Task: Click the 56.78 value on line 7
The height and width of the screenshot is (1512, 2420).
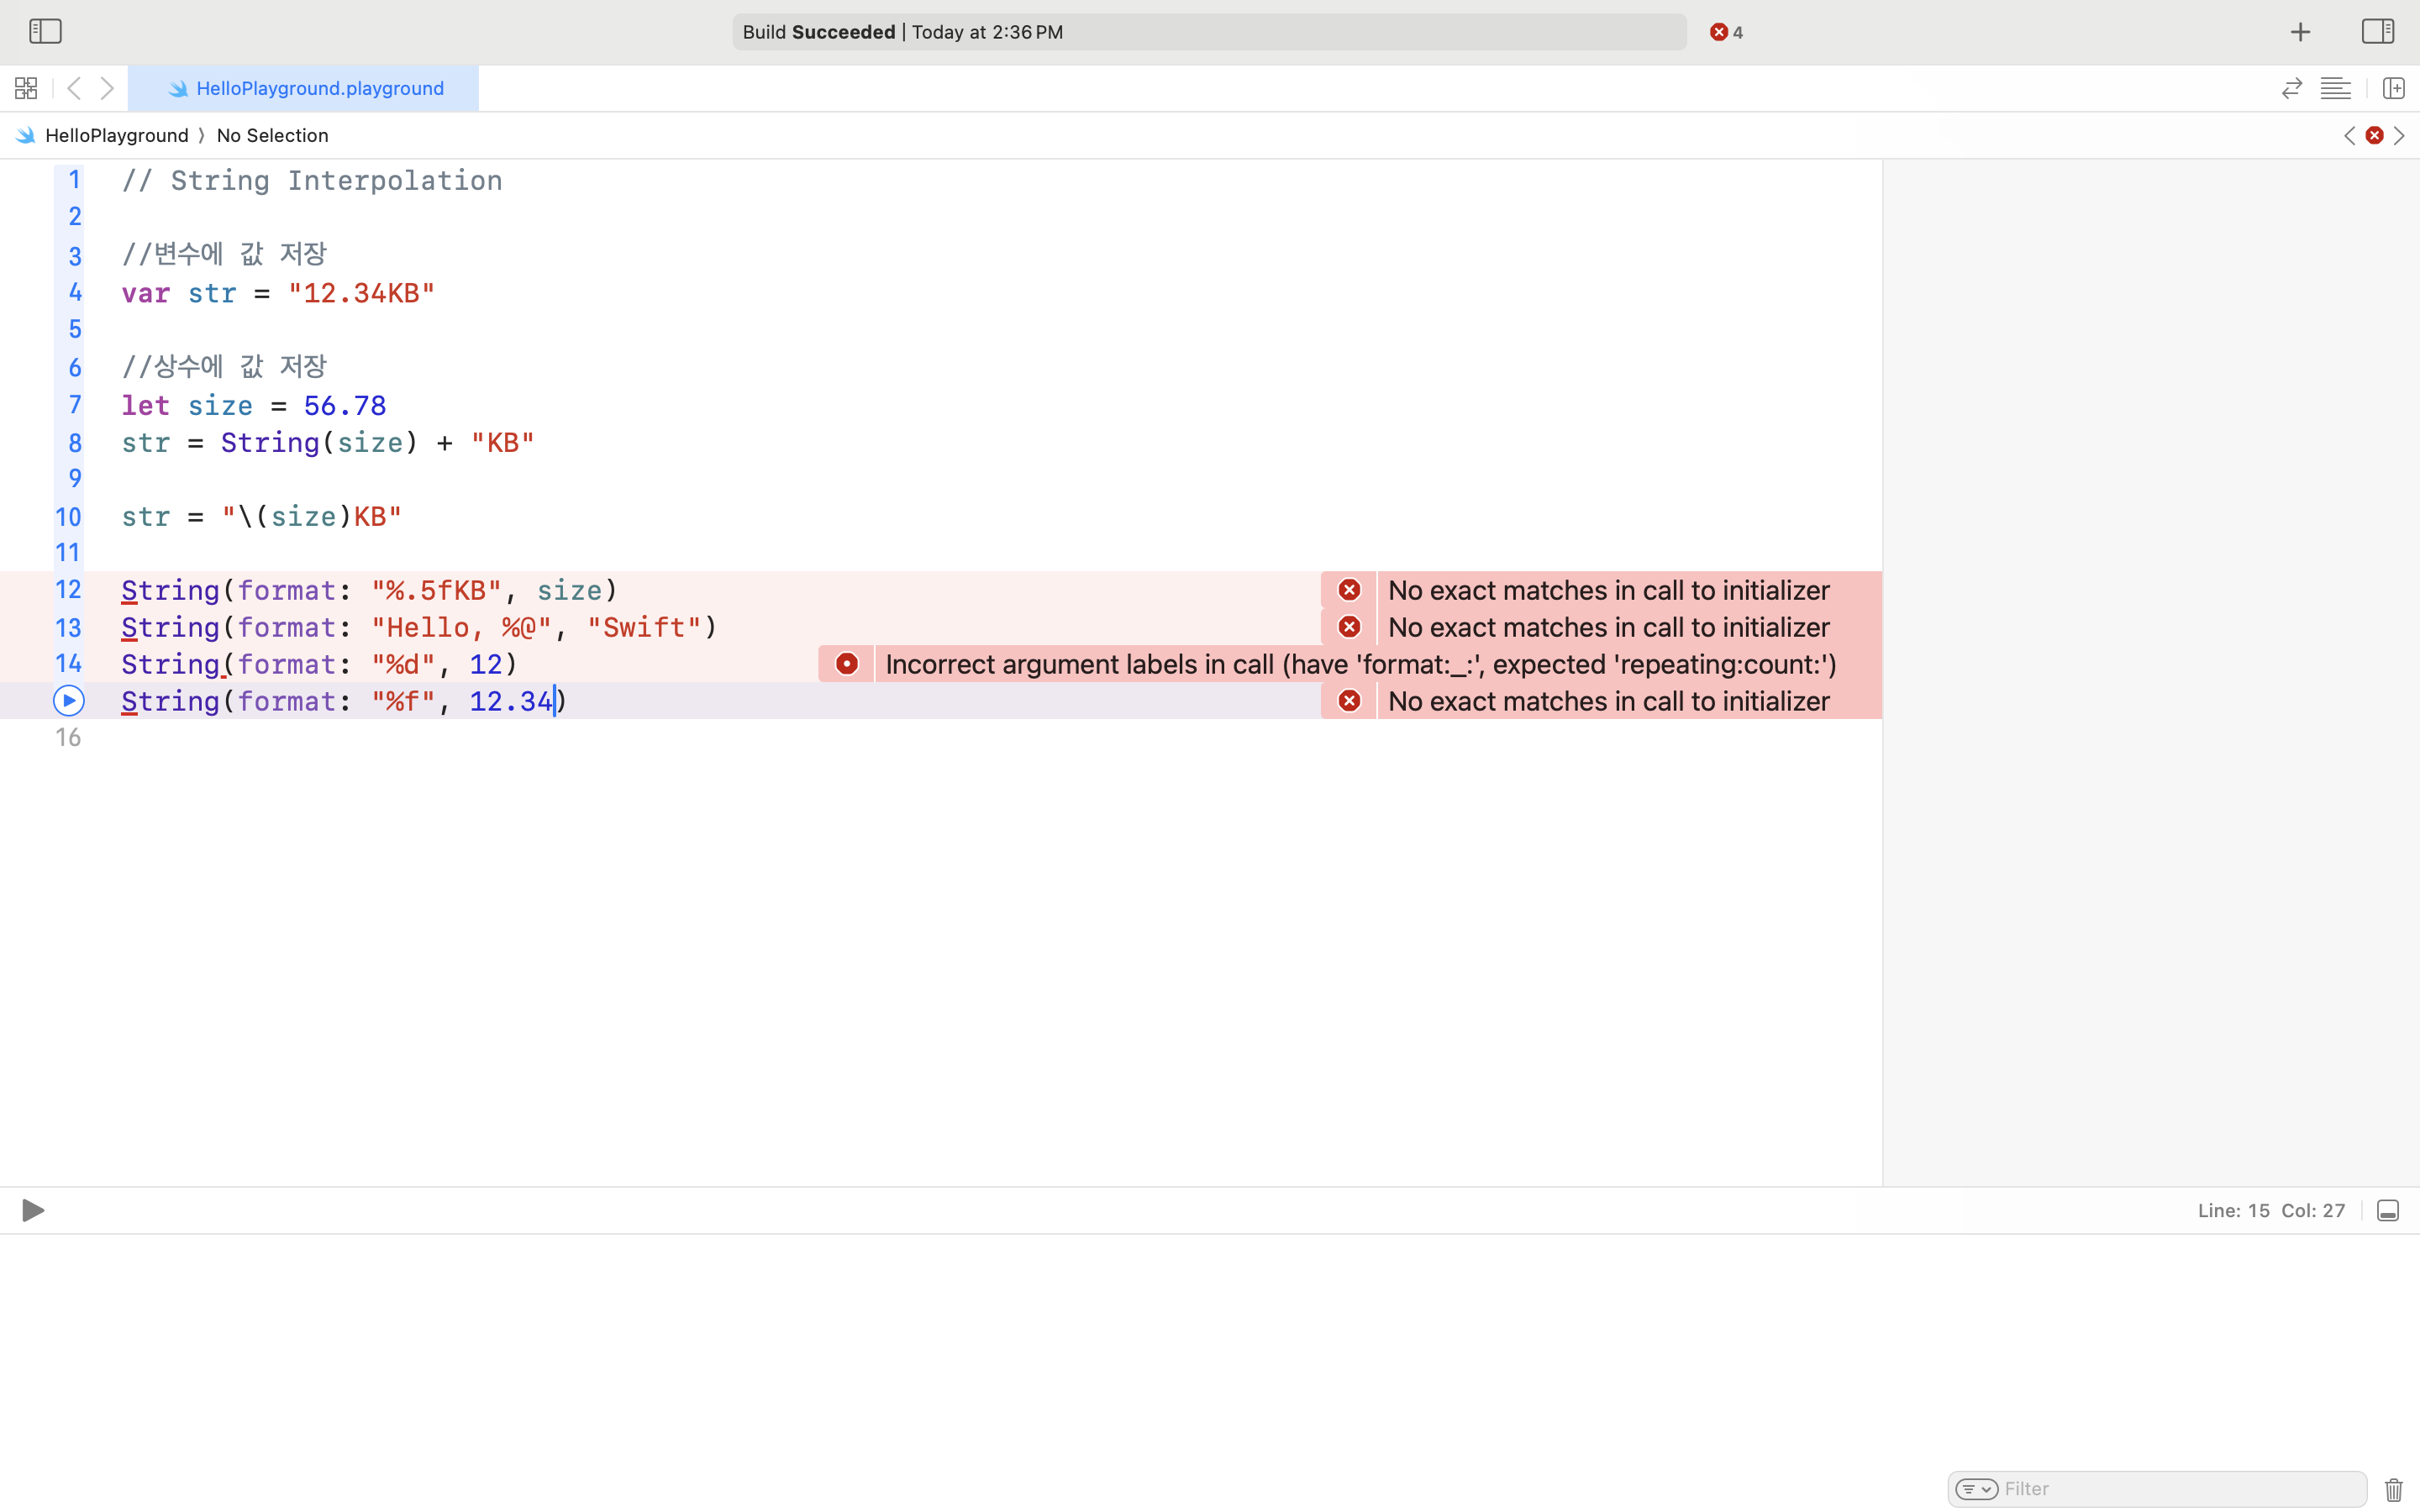Action: (x=345, y=405)
